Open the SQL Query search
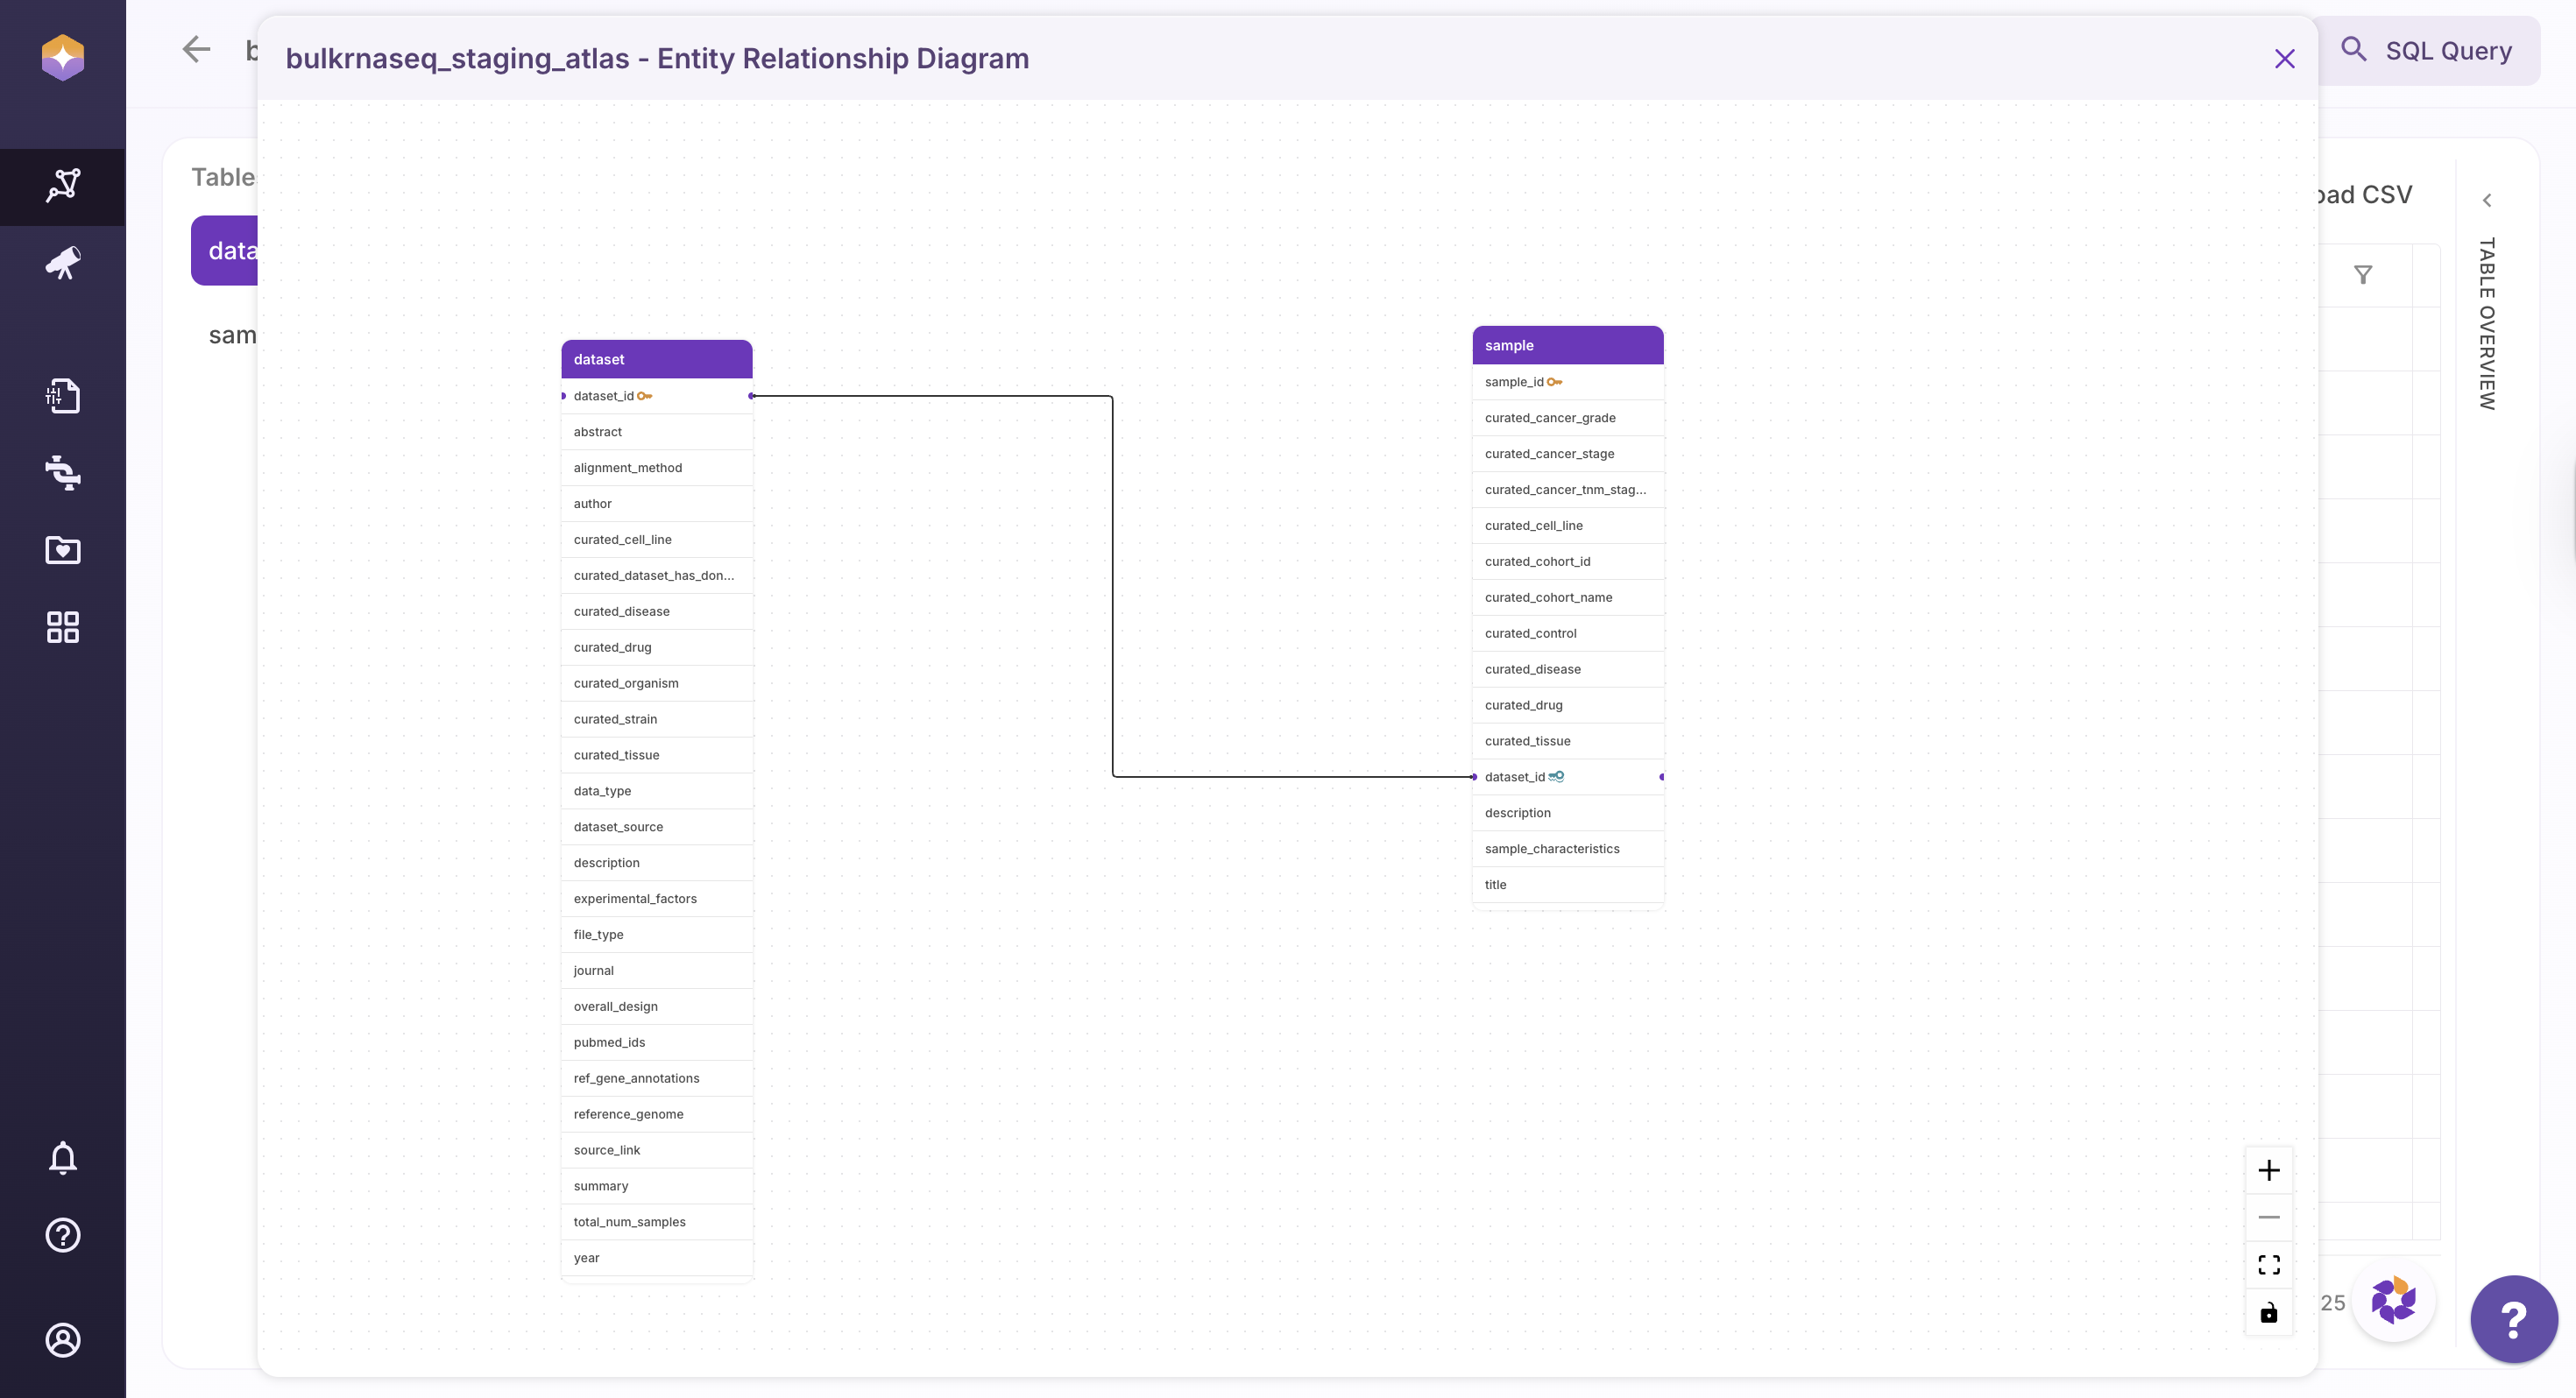 click(x=2427, y=51)
